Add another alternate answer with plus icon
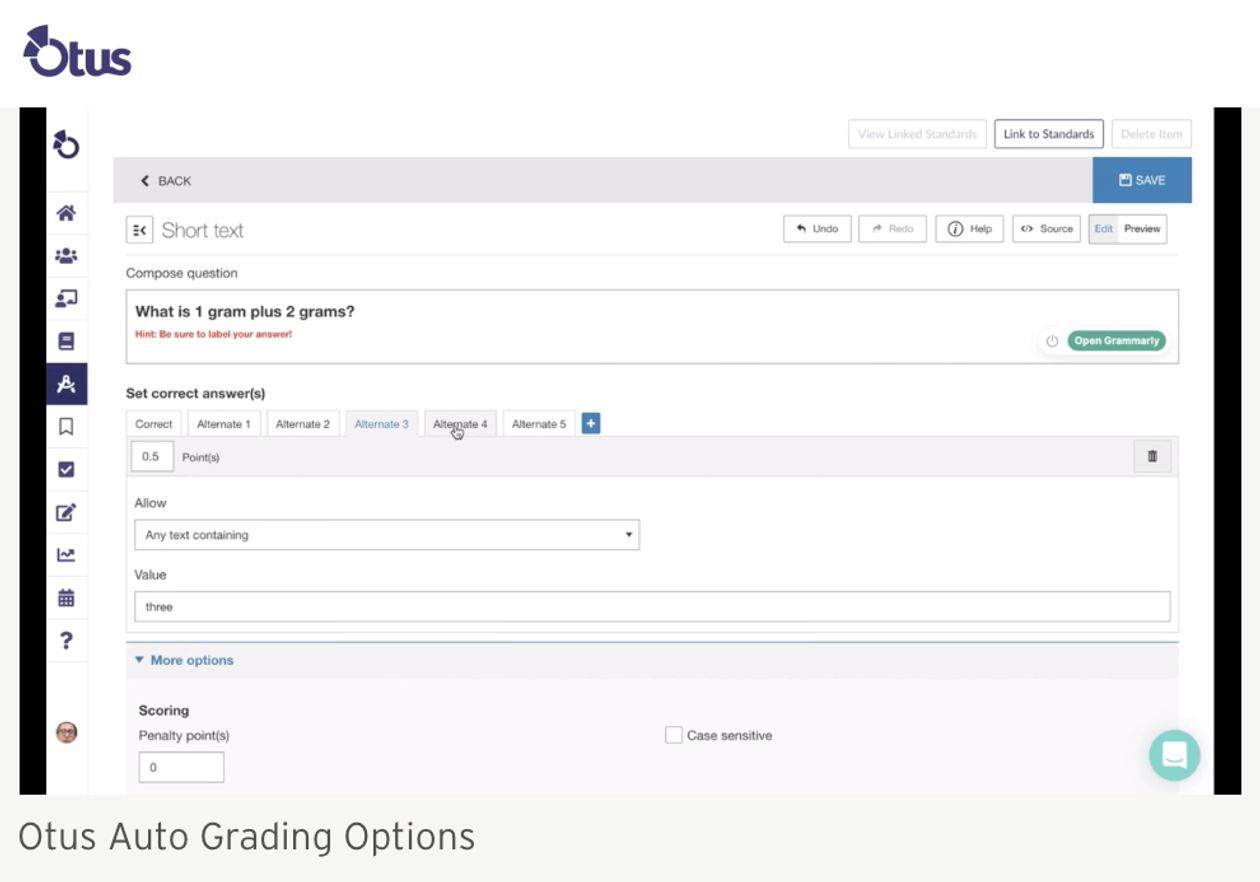This screenshot has width=1260, height=882. [591, 424]
